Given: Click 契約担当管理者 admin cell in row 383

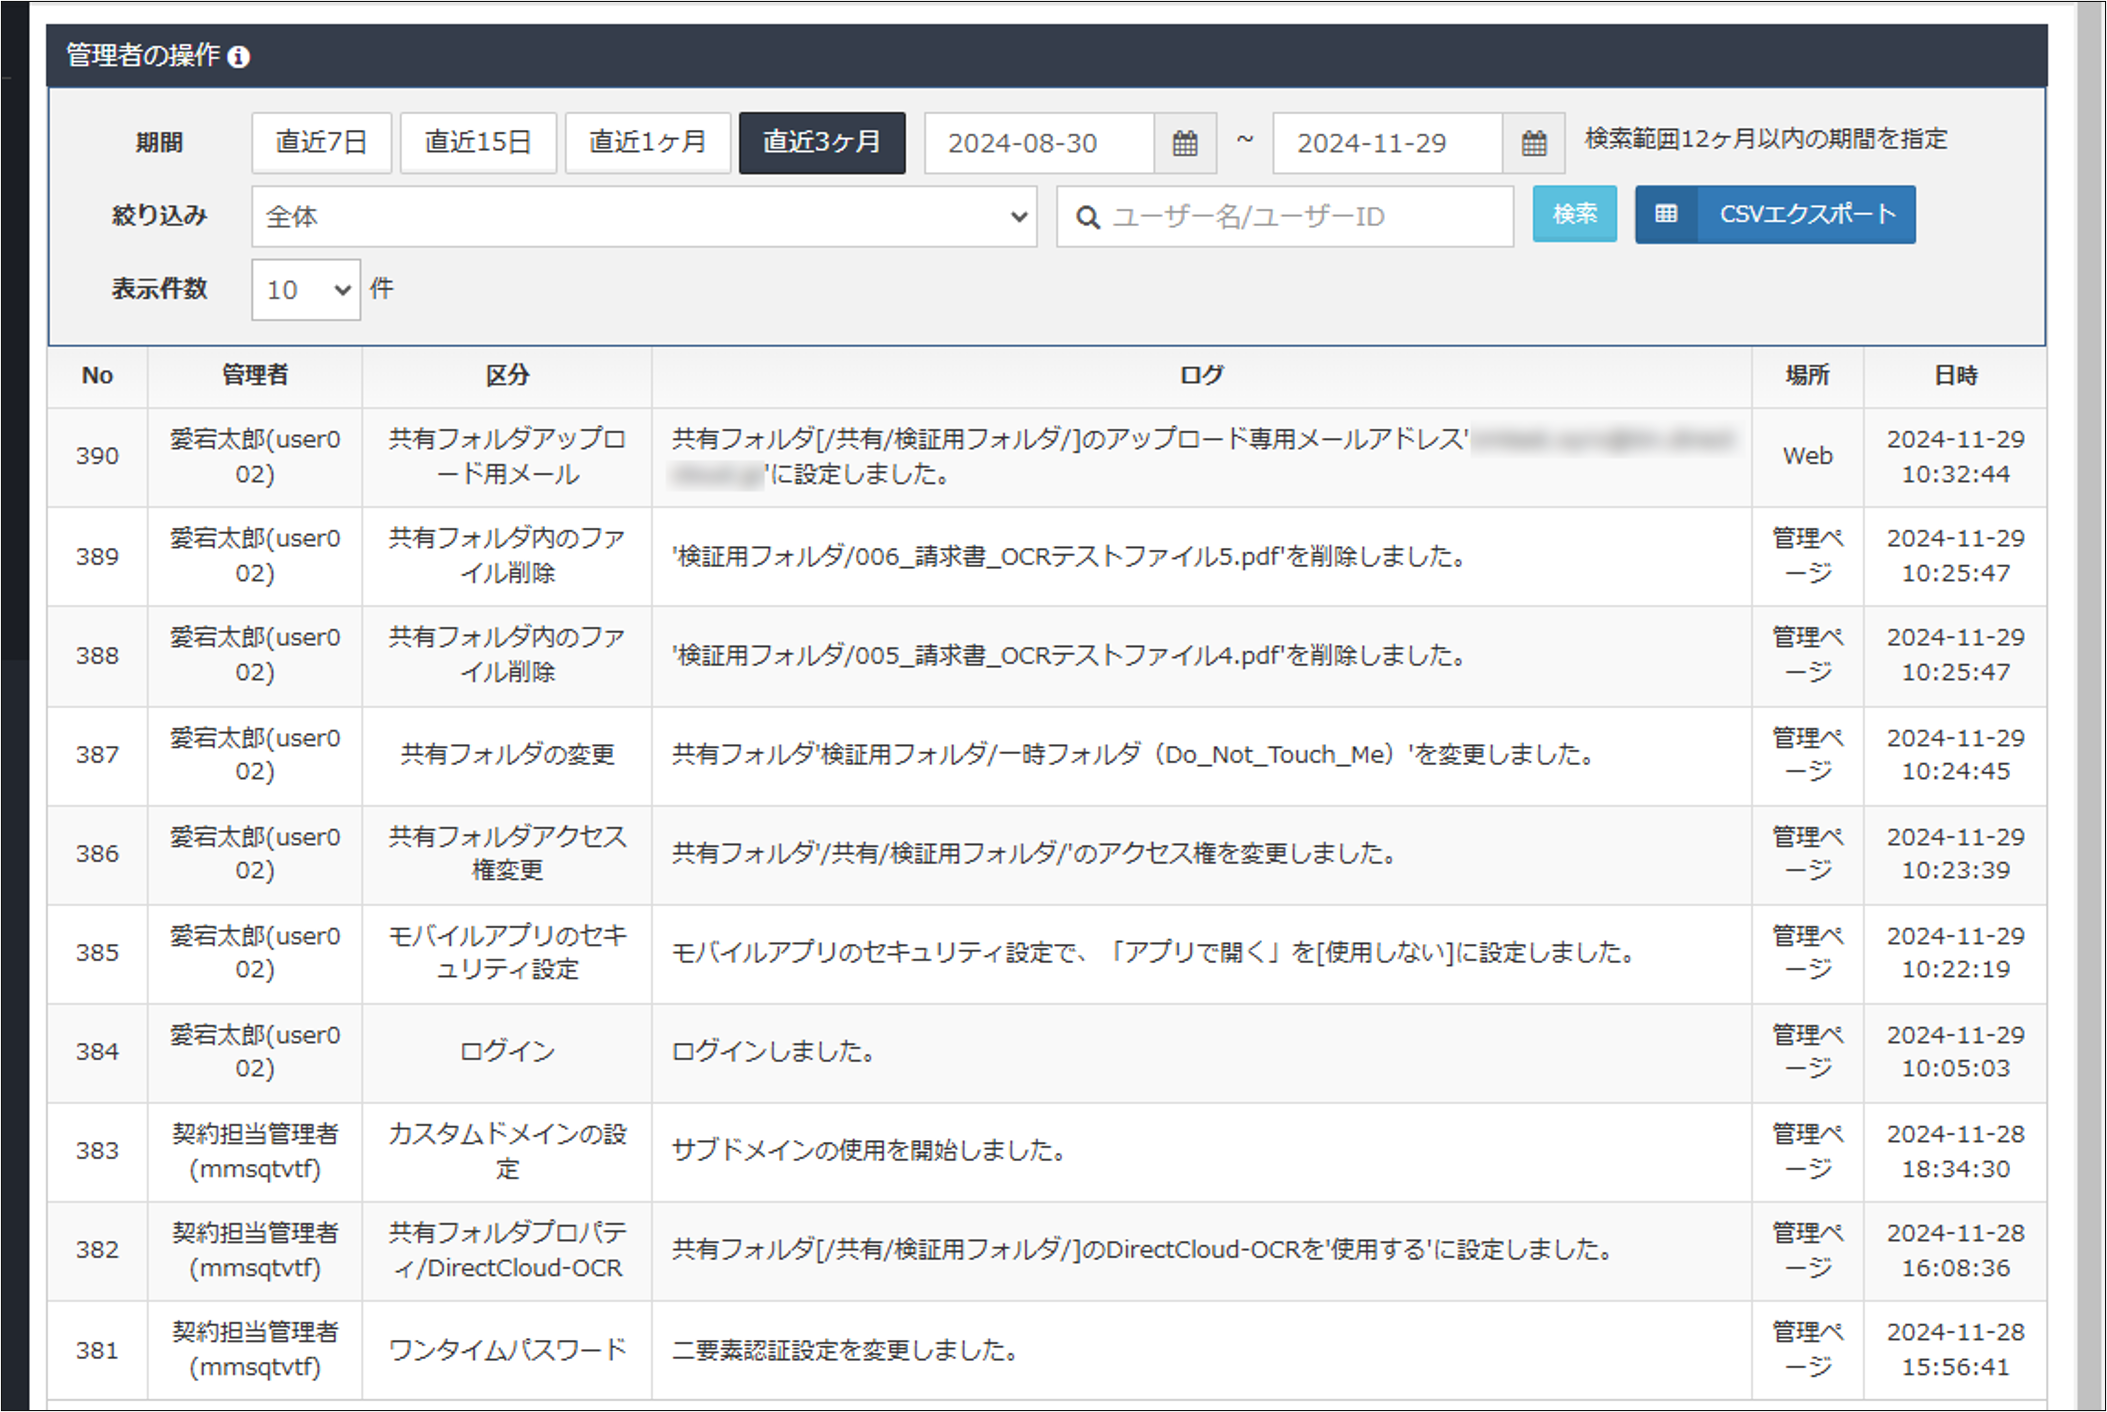Looking at the screenshot, I should click(x=255, y=1150).
